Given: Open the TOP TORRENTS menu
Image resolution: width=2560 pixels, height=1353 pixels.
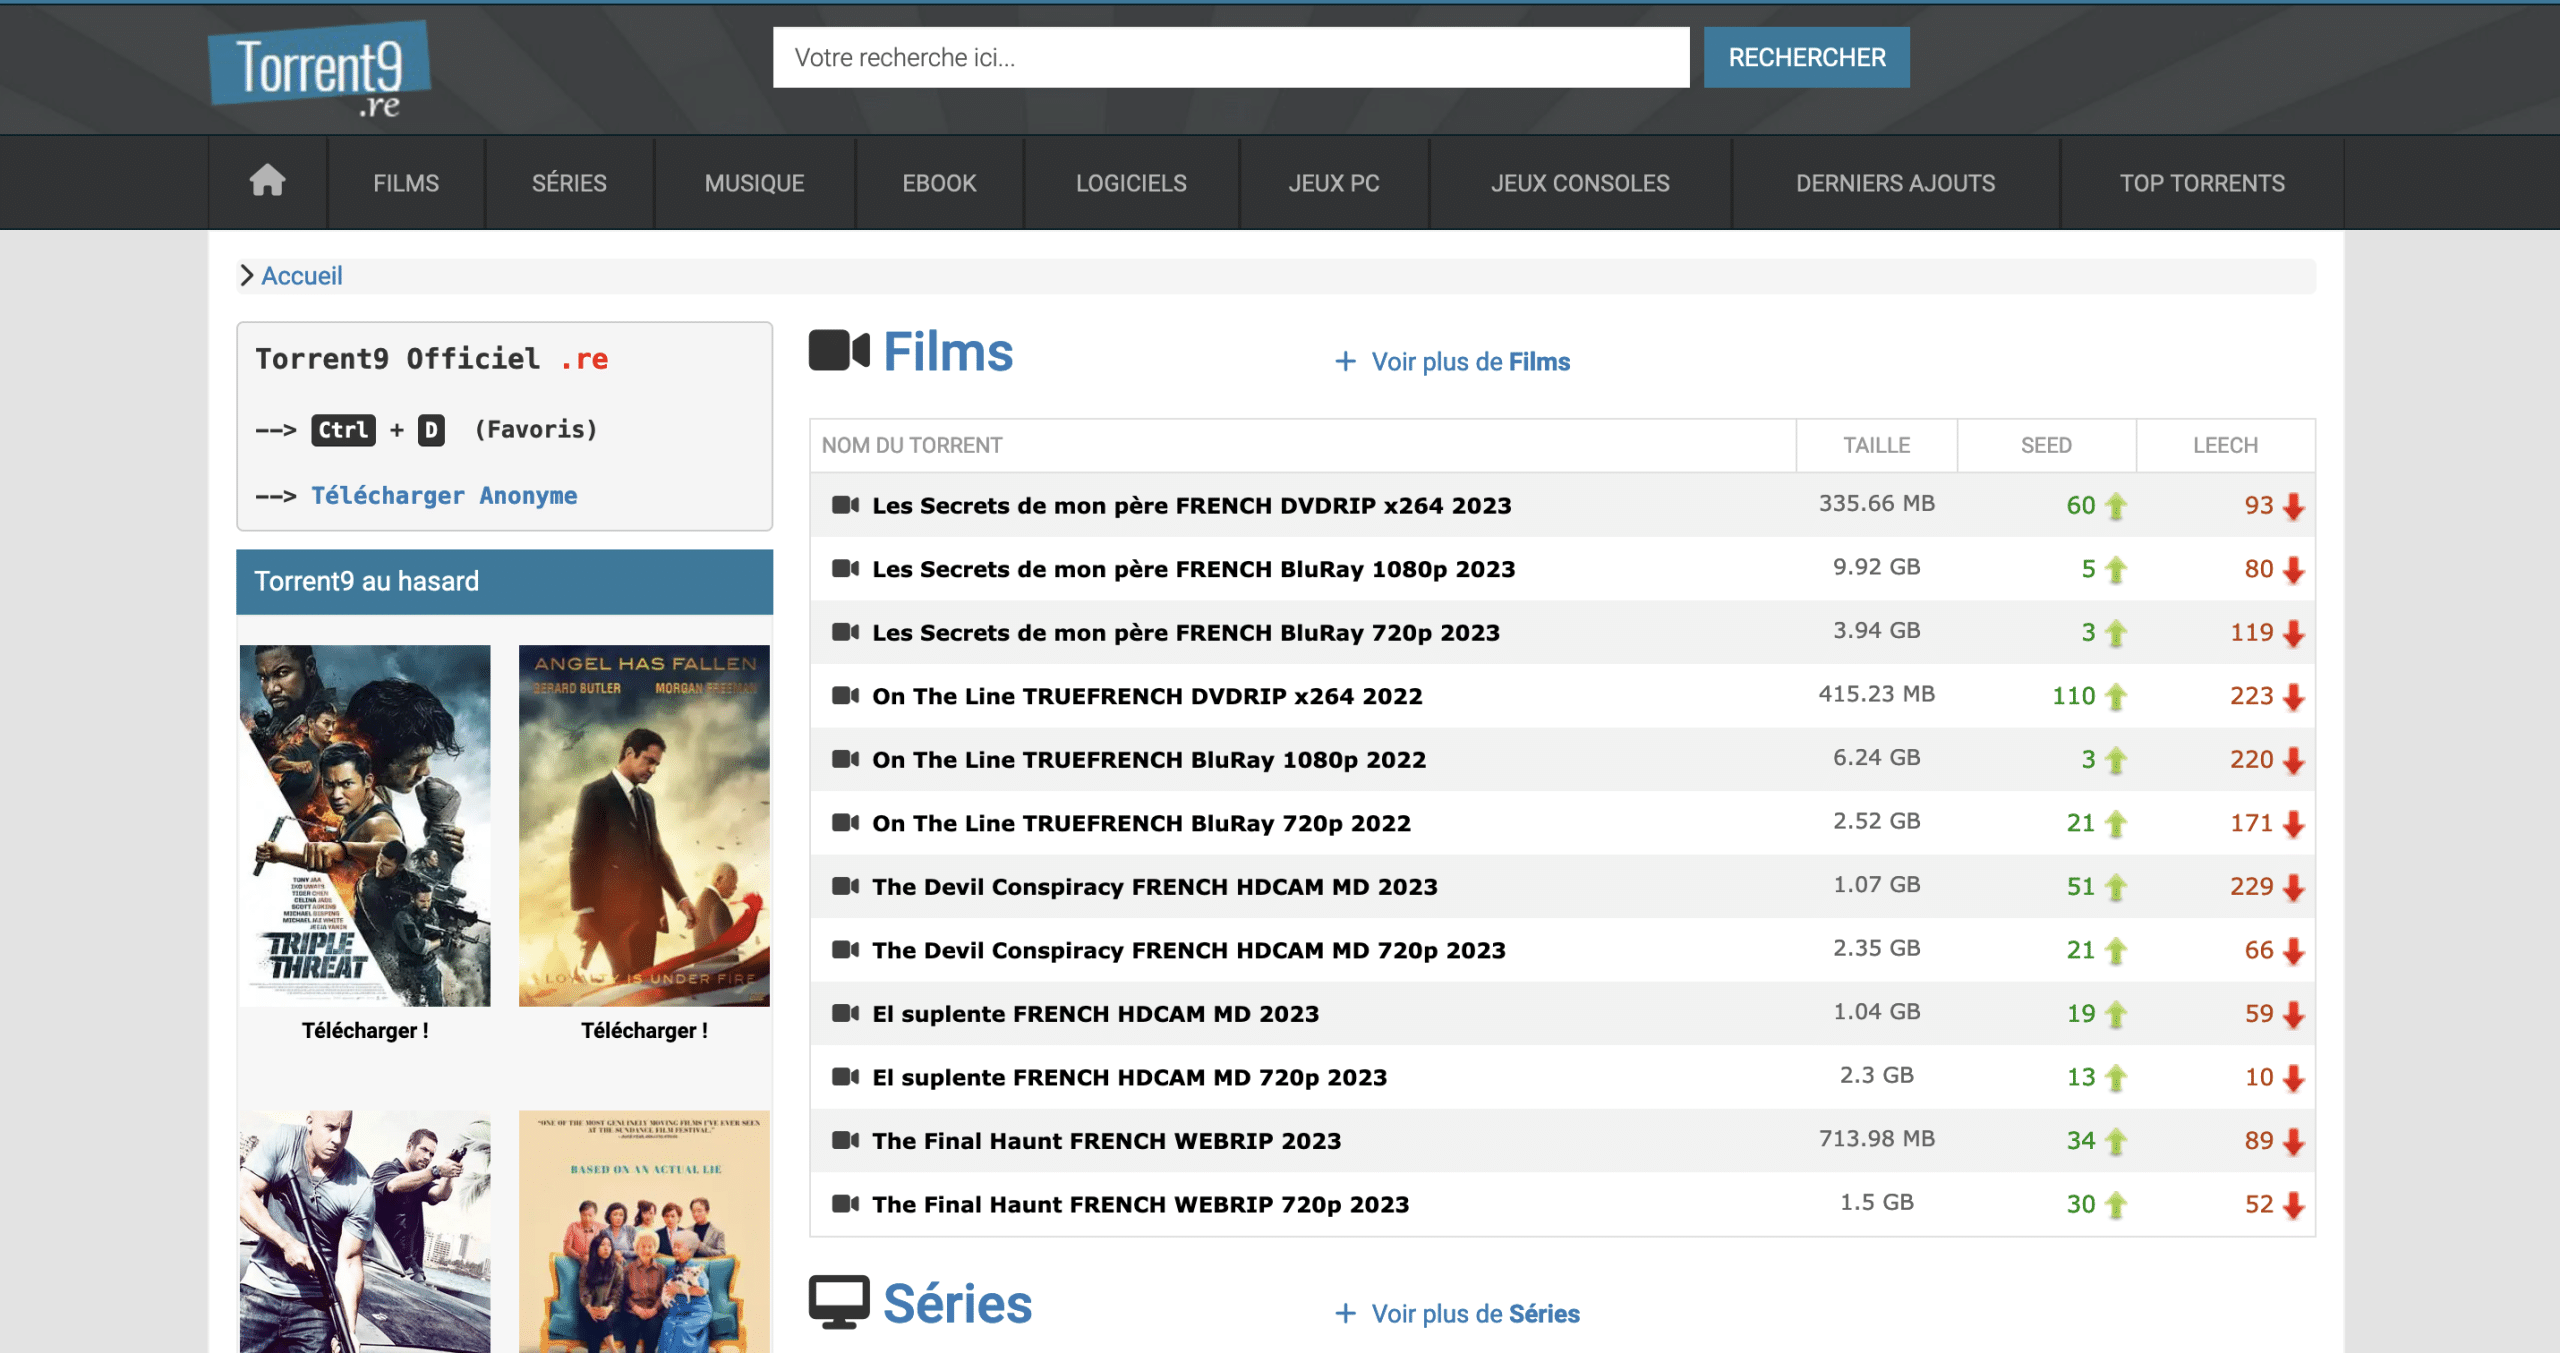Looking at the screenshot, I should [x=2202, y=183].
